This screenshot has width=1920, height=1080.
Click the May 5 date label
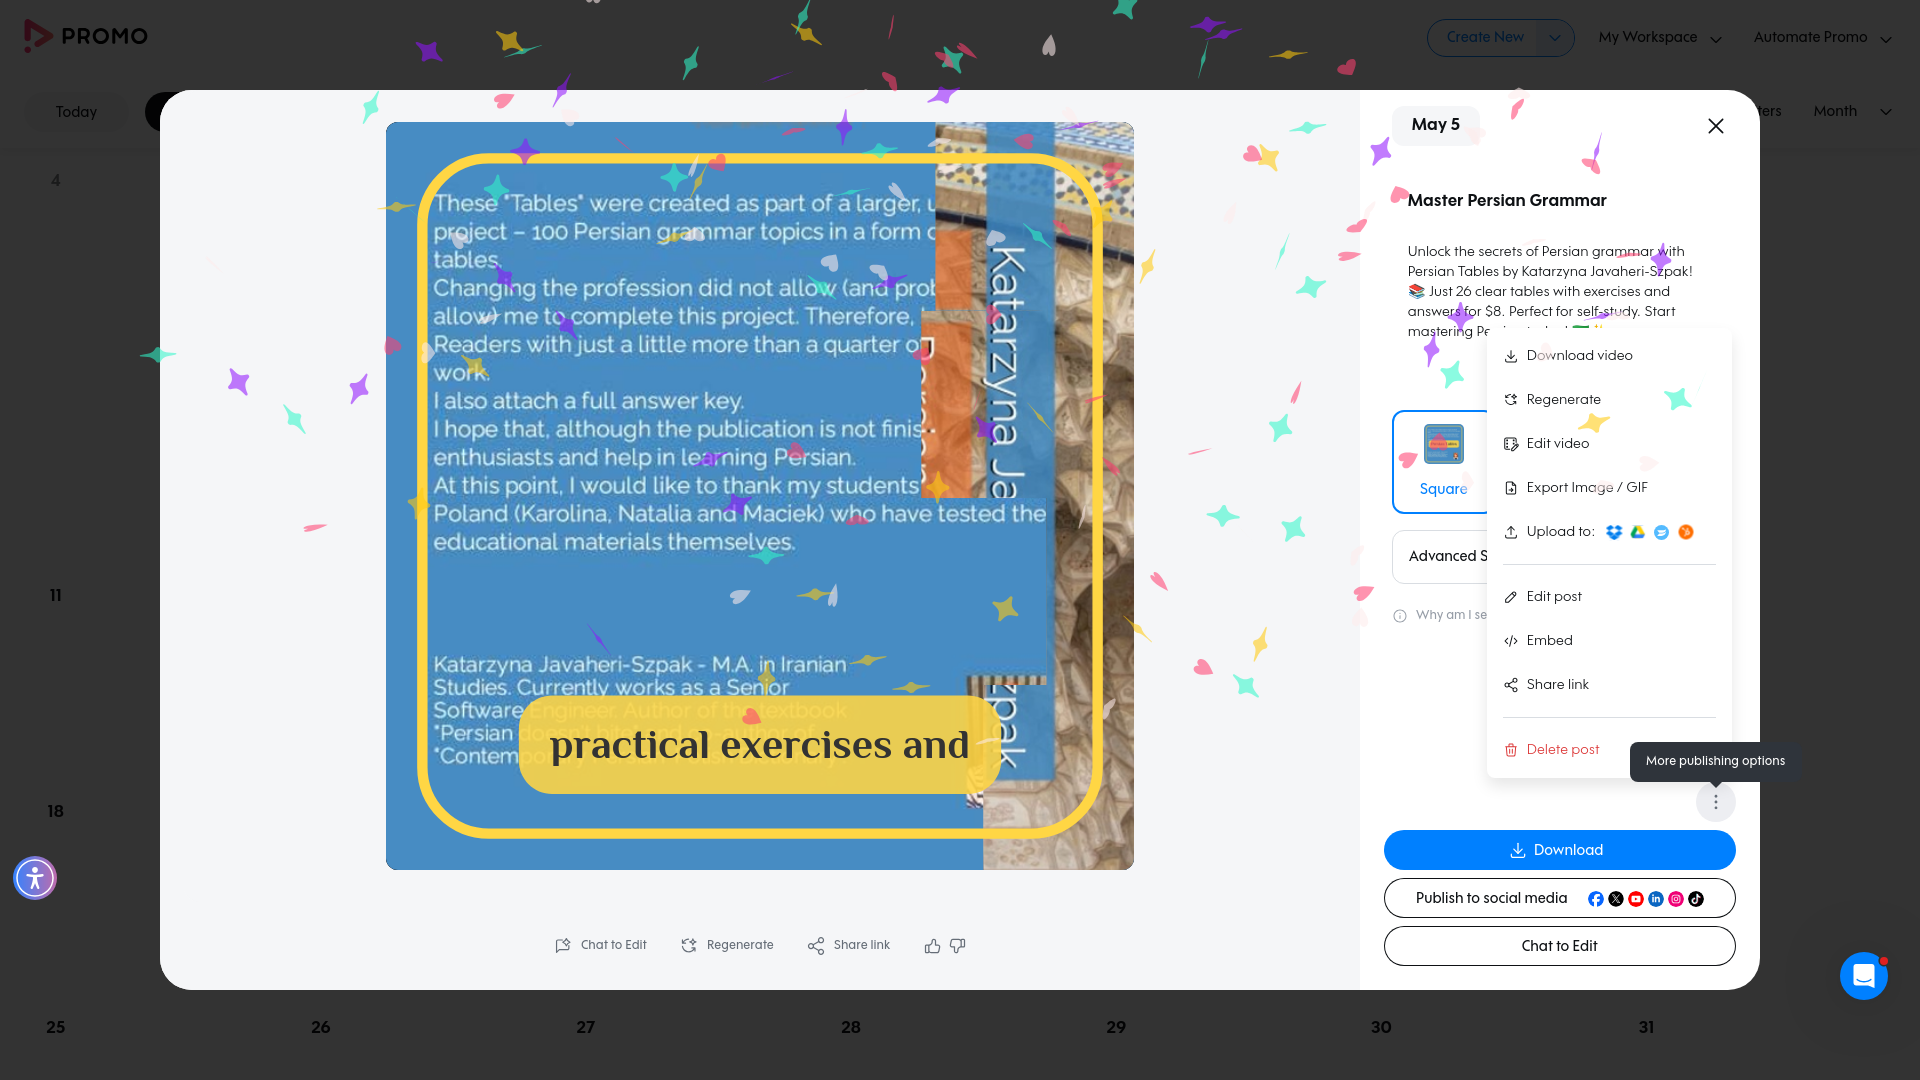coord(1436,125)
